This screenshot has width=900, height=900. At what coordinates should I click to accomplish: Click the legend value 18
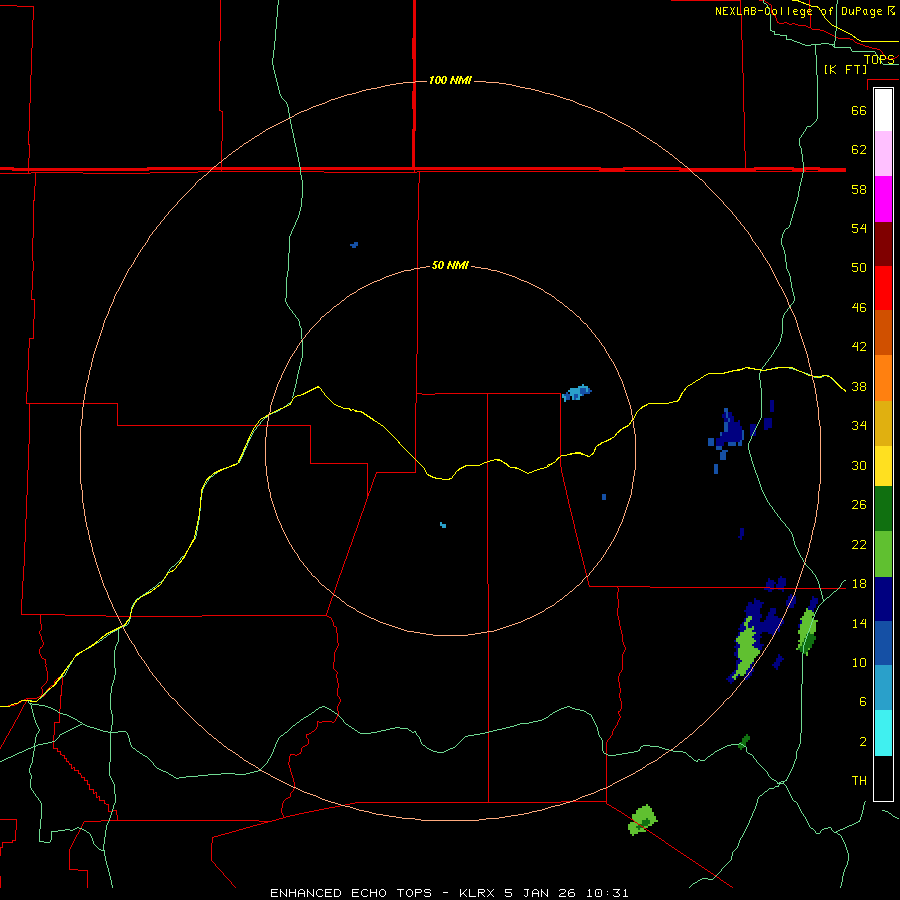(x=859, y=584)
